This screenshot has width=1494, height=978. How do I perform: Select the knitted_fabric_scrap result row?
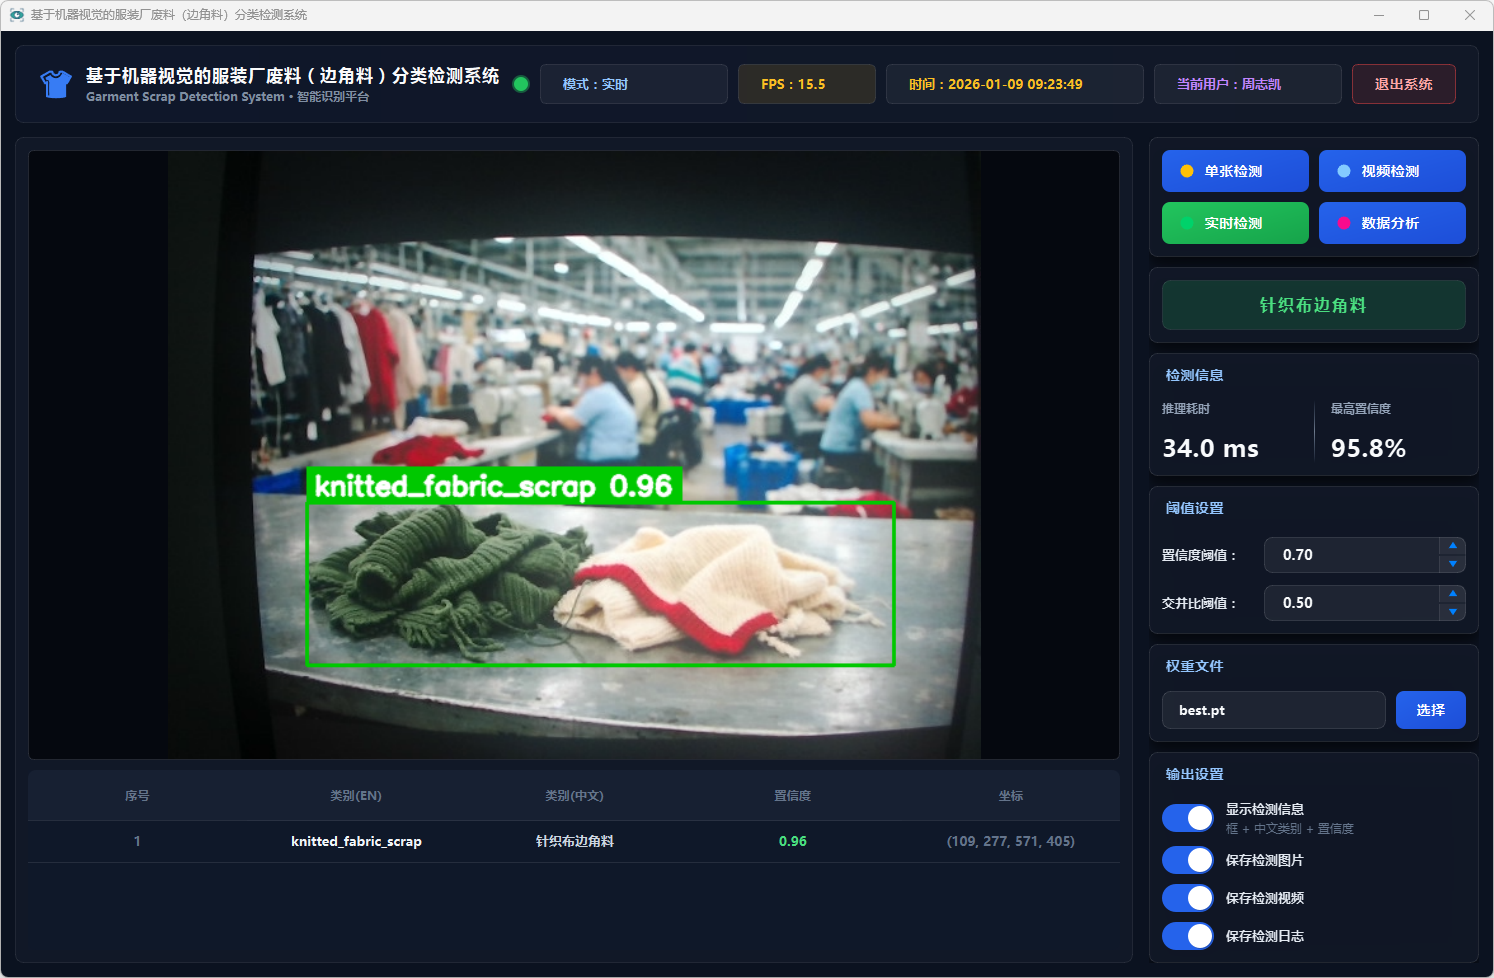coord(573,841)
